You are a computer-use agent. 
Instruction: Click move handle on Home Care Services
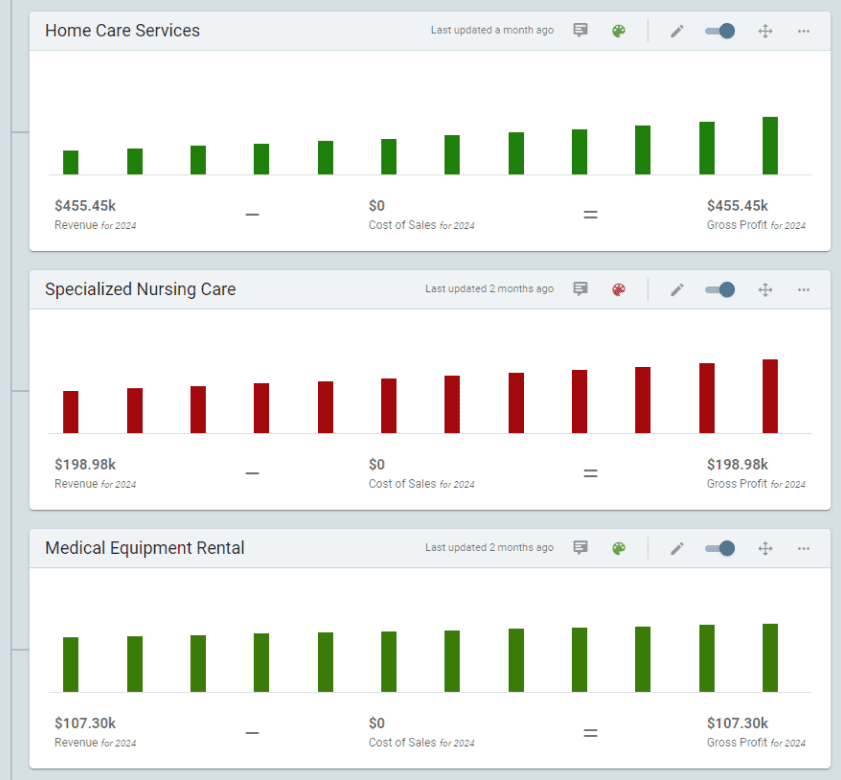(x=765, y=31)
